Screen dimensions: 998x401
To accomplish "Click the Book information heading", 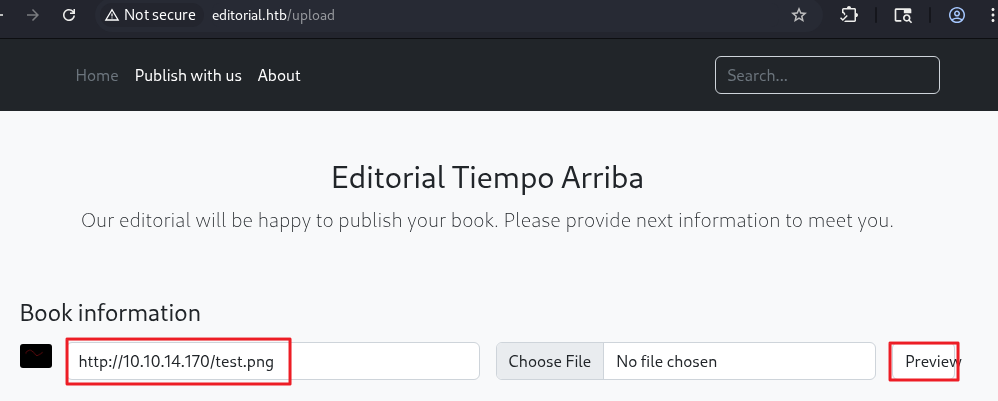I will click(110, 312).
